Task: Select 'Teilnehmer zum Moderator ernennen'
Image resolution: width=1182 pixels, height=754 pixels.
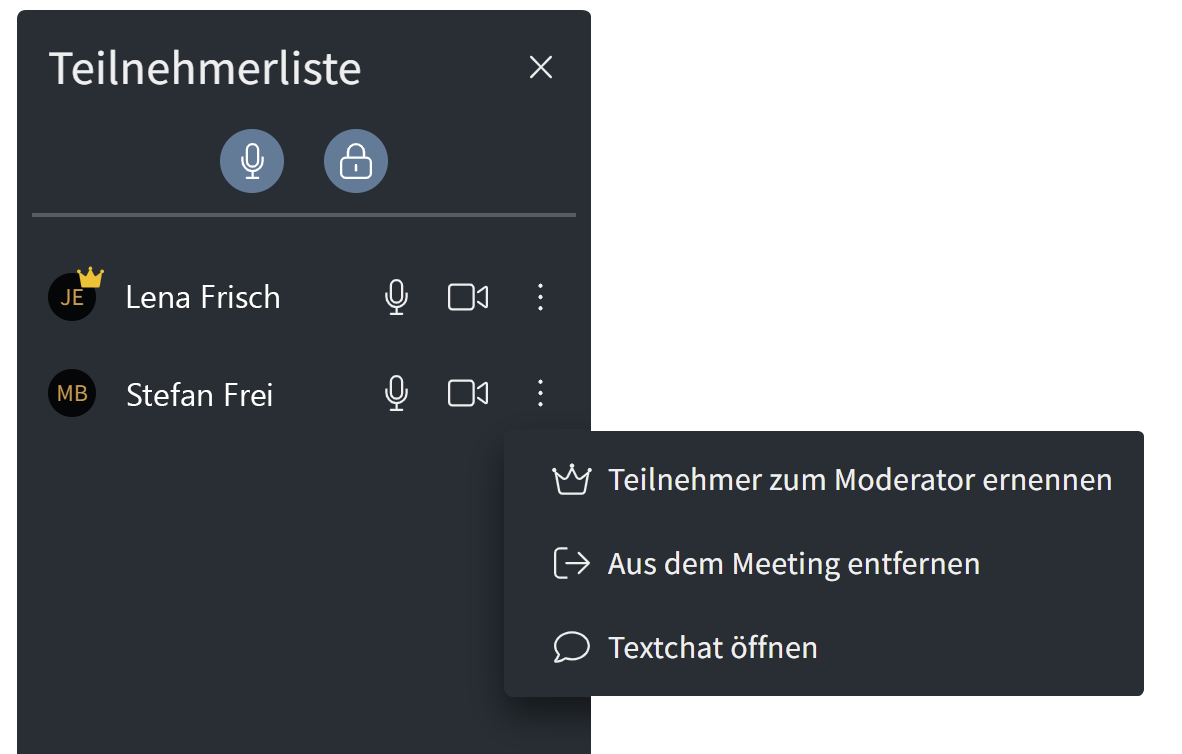Action: 860,480
